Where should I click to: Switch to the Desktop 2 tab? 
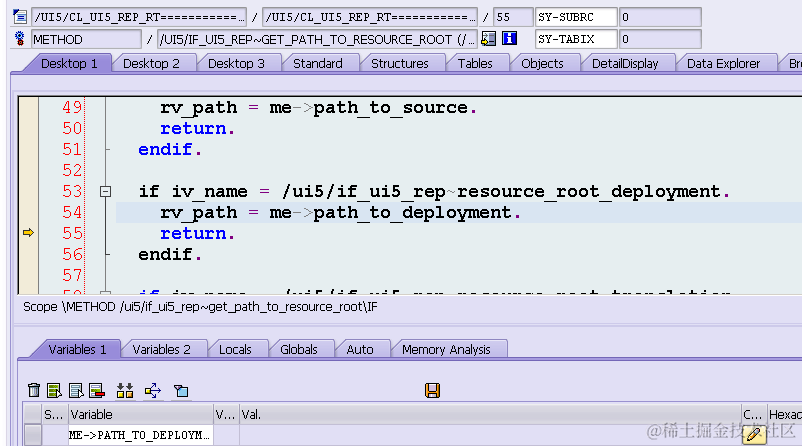pos(151,63)
